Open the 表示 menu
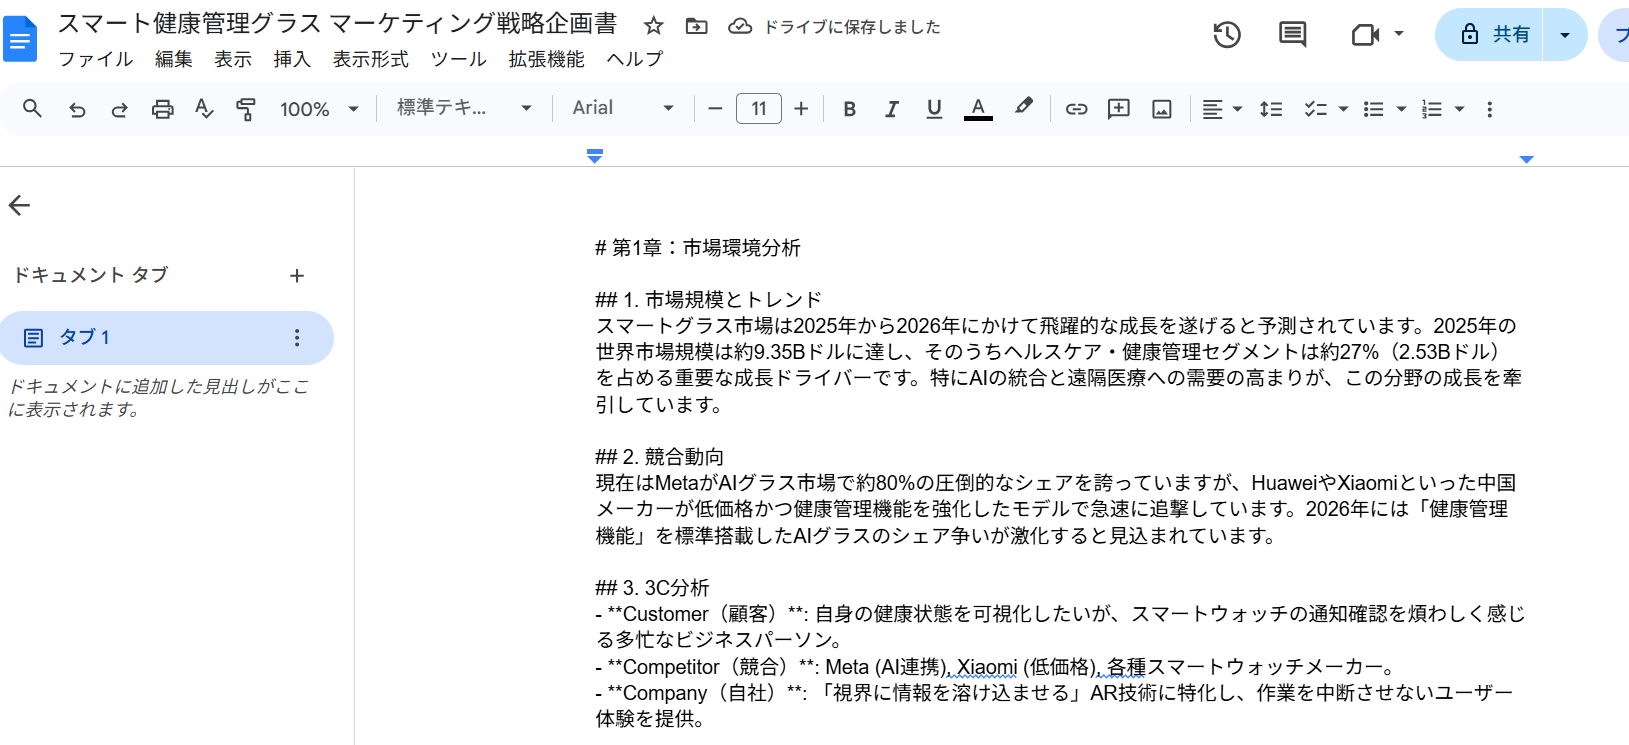 pos(233,59)
